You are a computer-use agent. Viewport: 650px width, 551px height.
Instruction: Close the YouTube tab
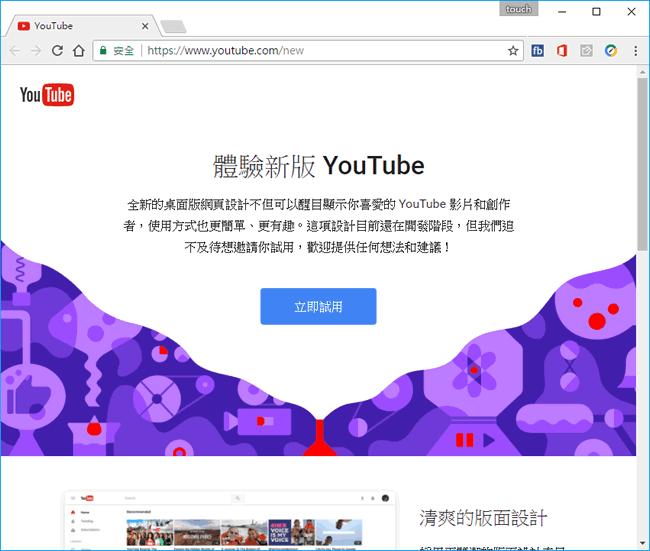point(145,25)
